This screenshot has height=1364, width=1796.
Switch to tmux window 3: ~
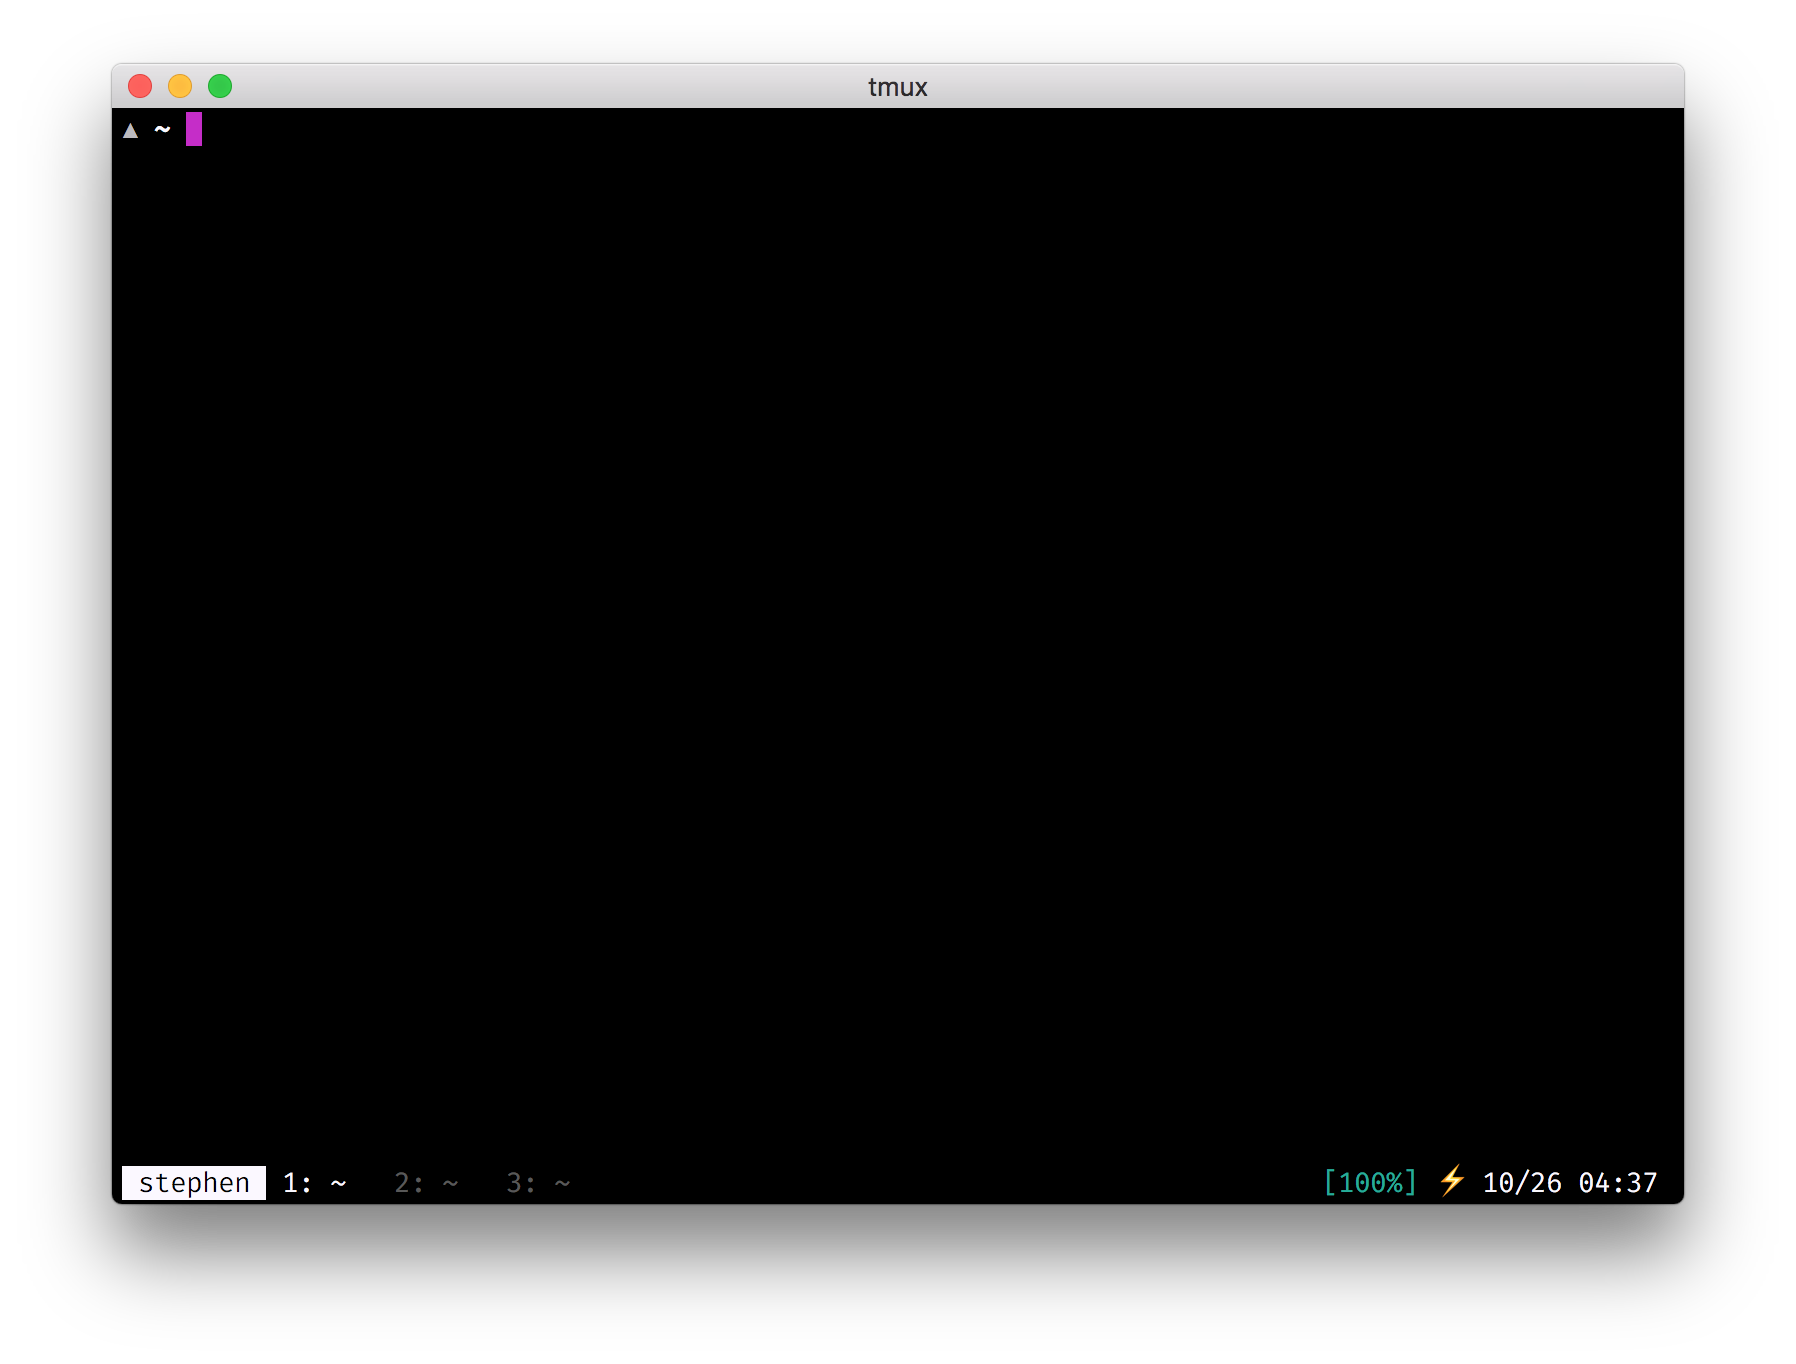tap(538, 1183)
